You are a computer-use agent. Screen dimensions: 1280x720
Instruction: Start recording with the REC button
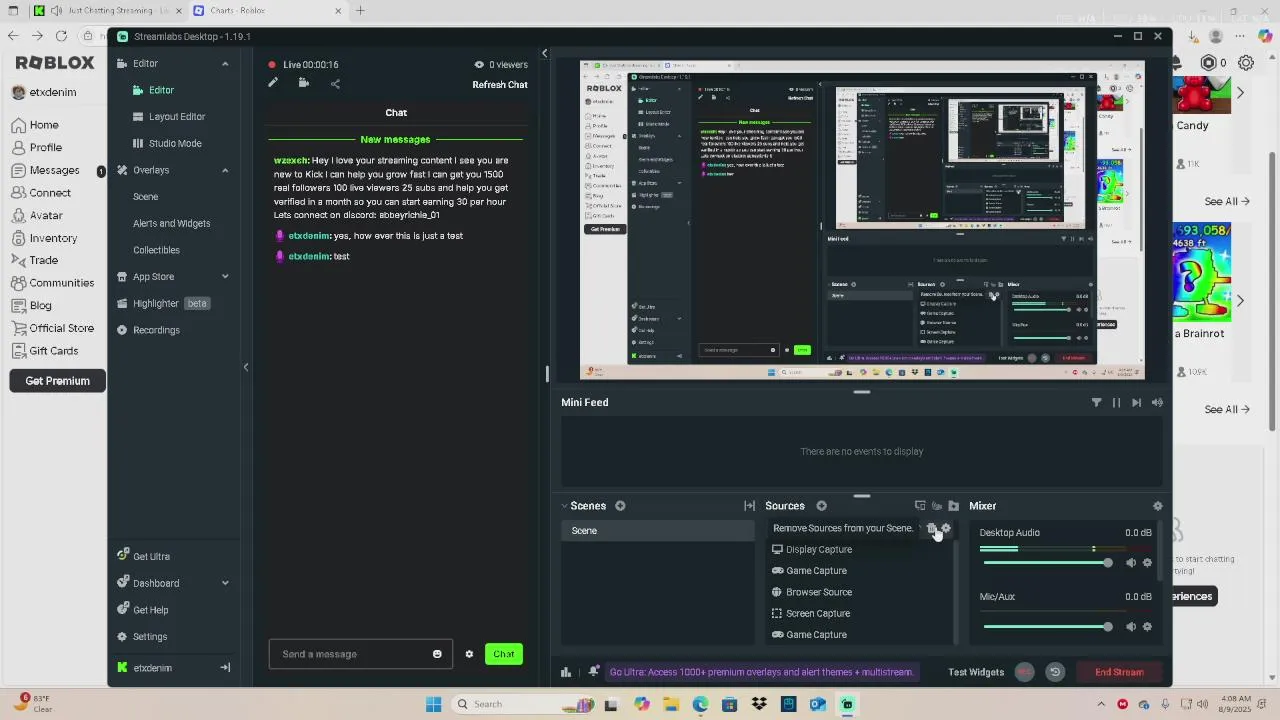pyautogui.click(x=1024, y=672)
